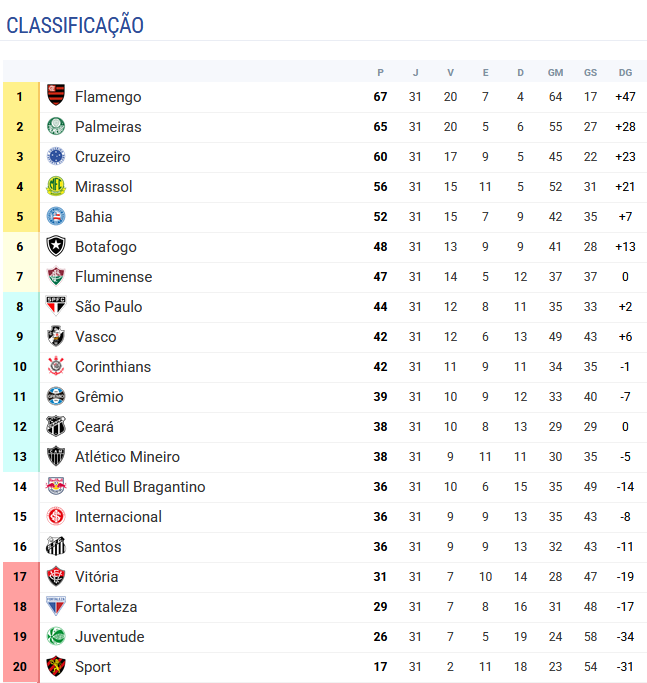Click the Flamengo club crest
Image resolution: width=647 pixels, height=683 pixels.
[56, 97]
